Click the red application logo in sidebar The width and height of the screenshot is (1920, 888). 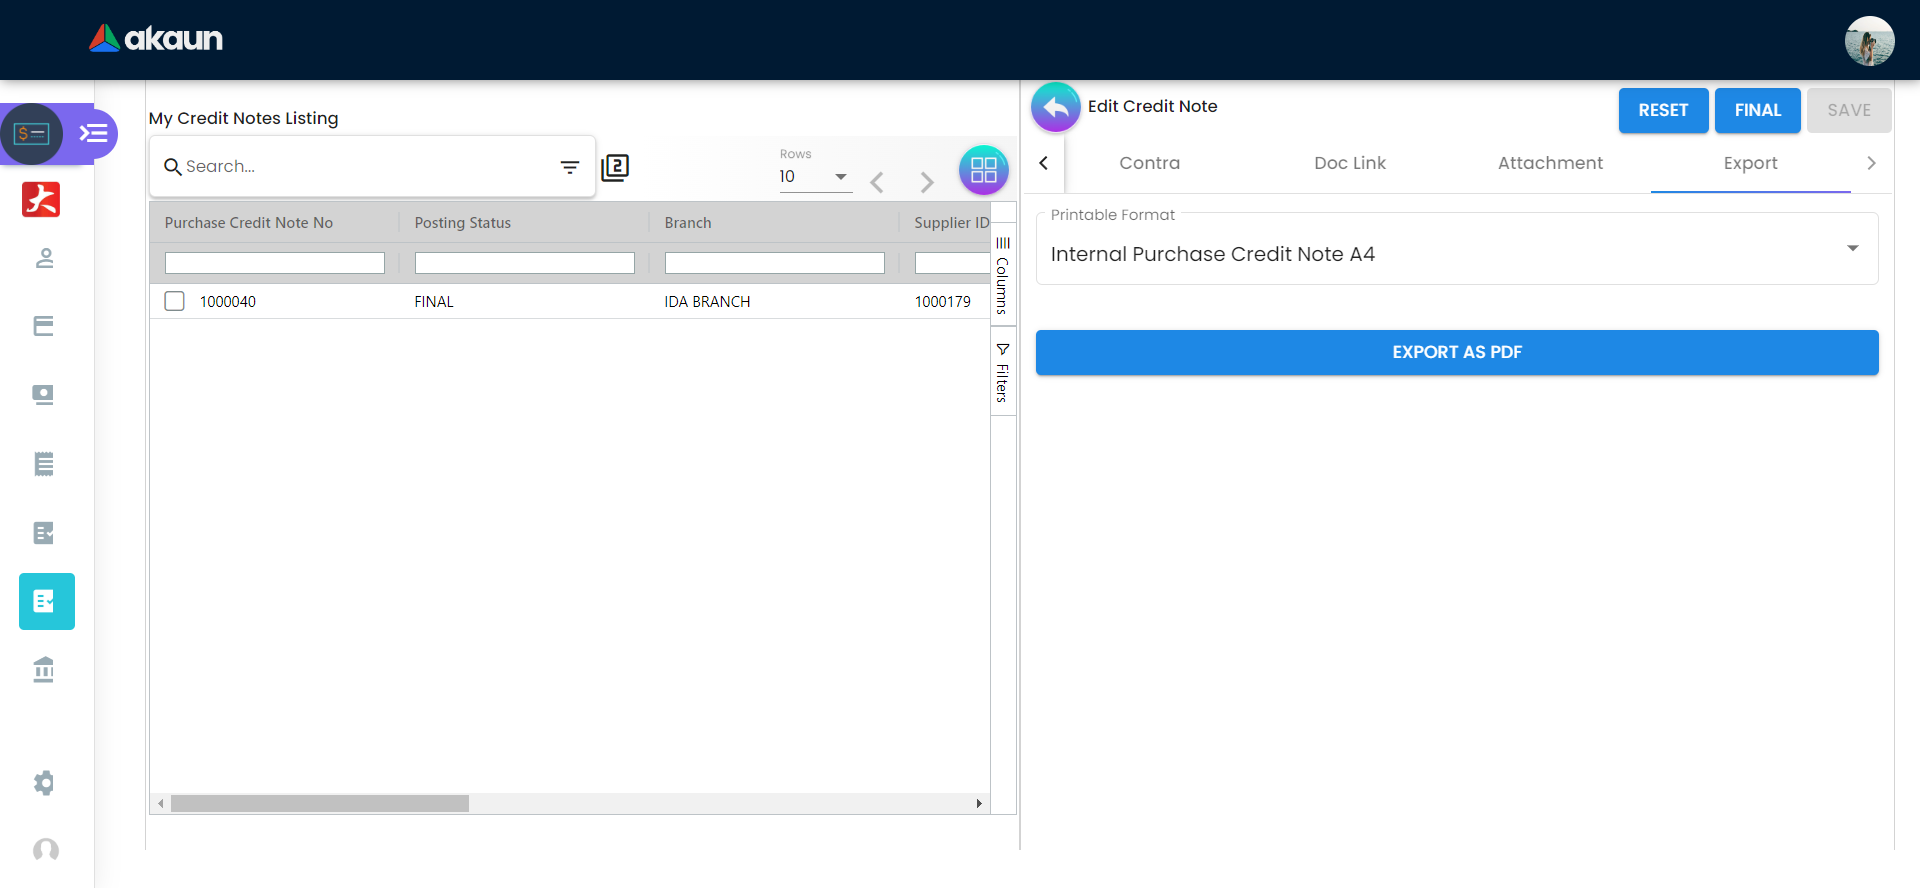(41, 199)
